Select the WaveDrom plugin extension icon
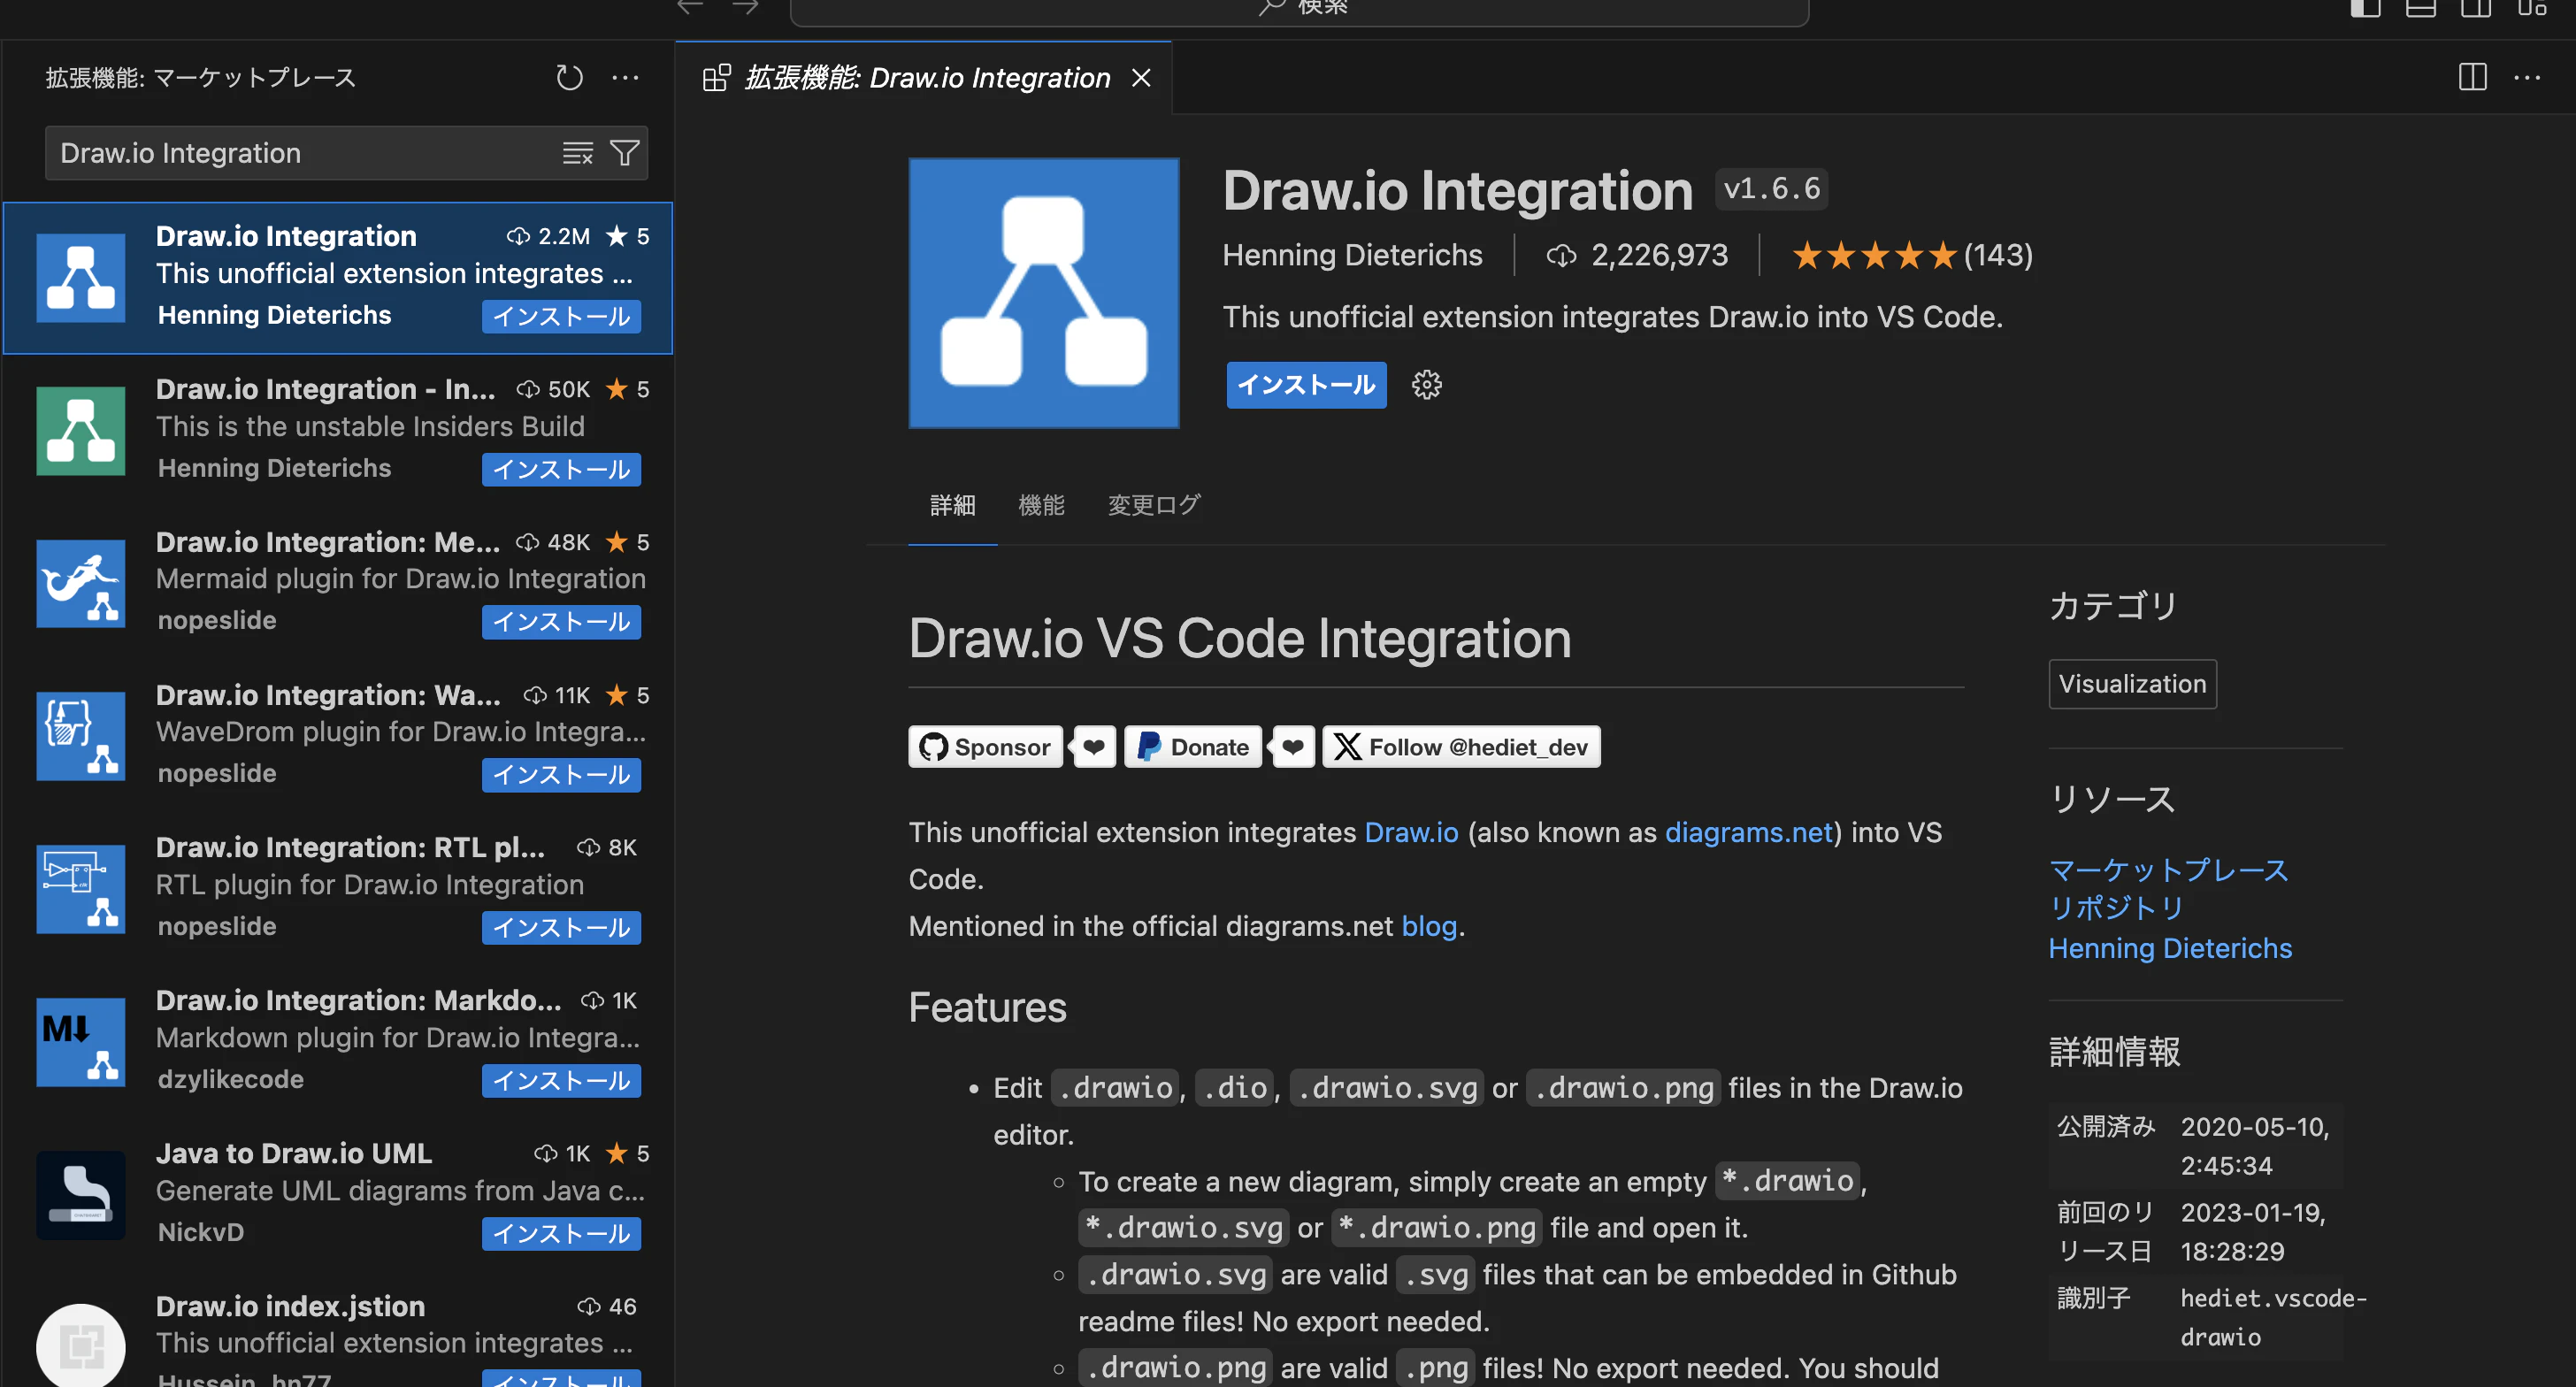 coord(81,736)
